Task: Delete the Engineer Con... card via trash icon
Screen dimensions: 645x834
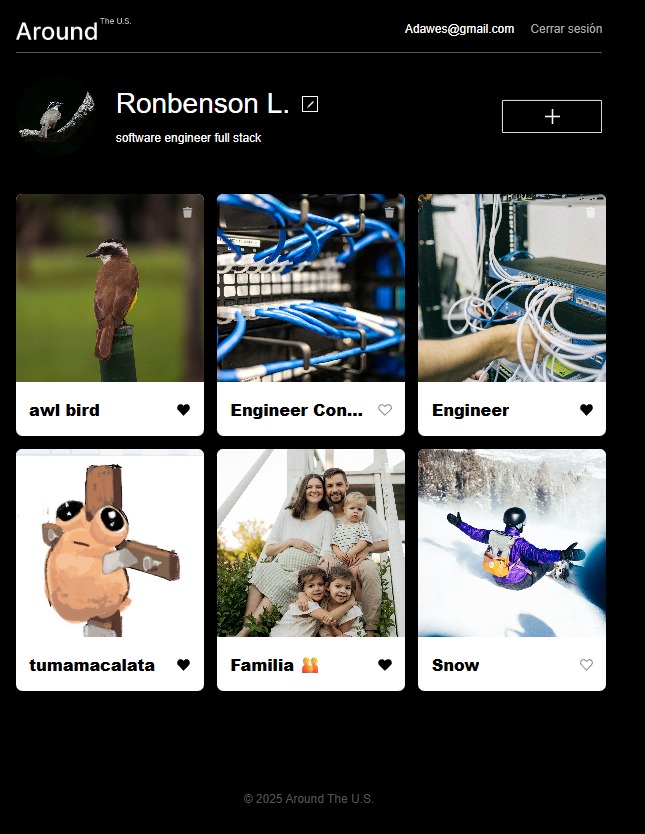Action: pyautogui.click(x=389, y=212)
